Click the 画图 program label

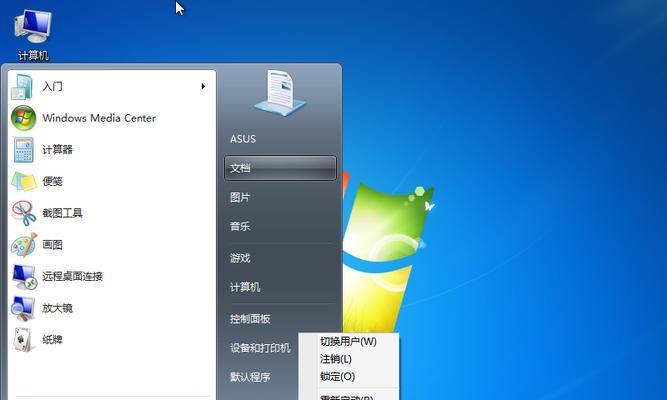coord(52,245)
